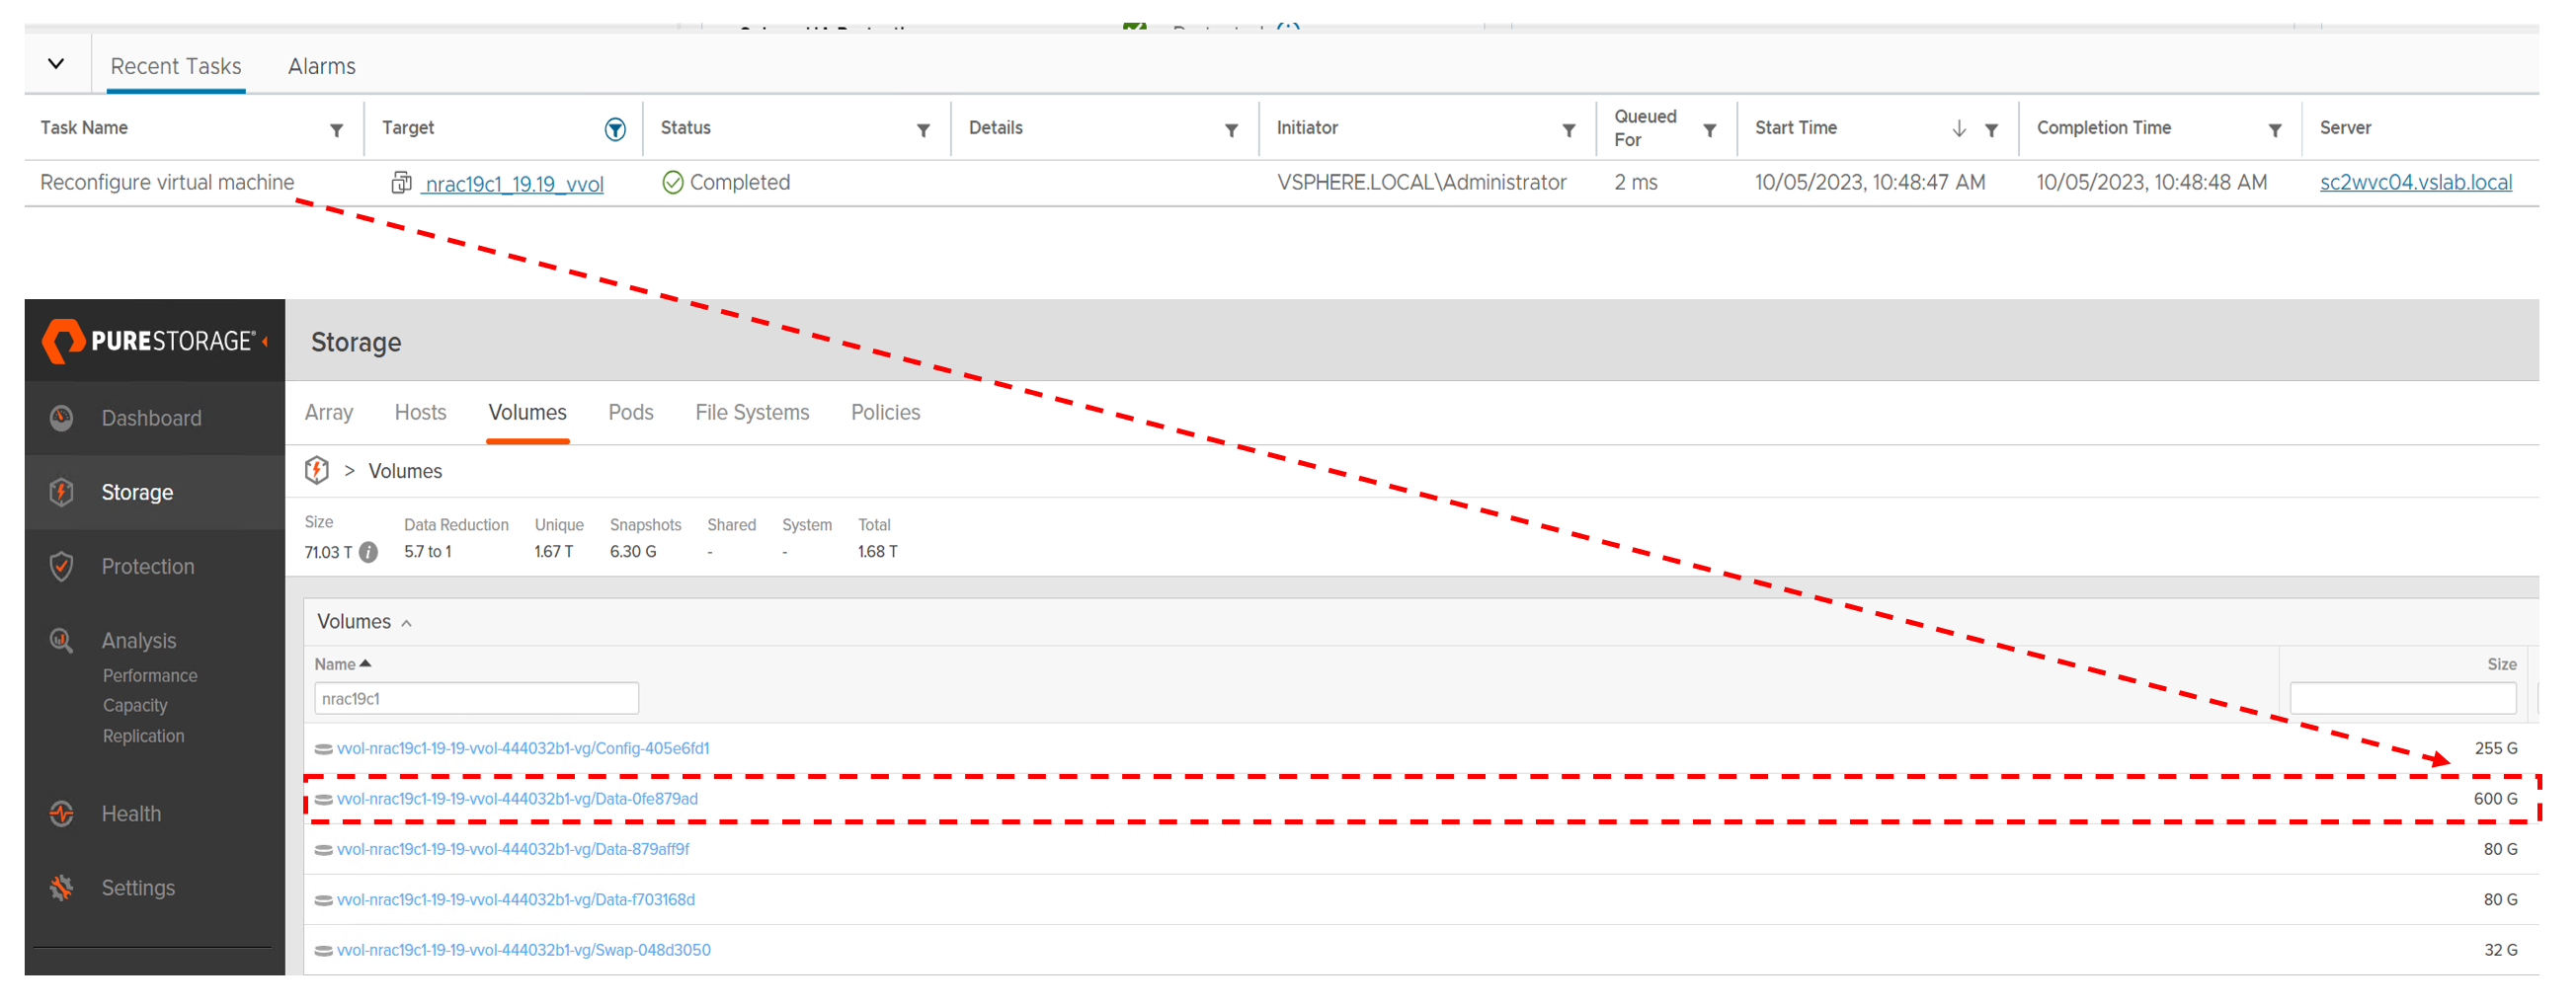Filter the Completion Time column
The width and height of the screenshot is (2576, 1008).
[x=2275, y=130]
